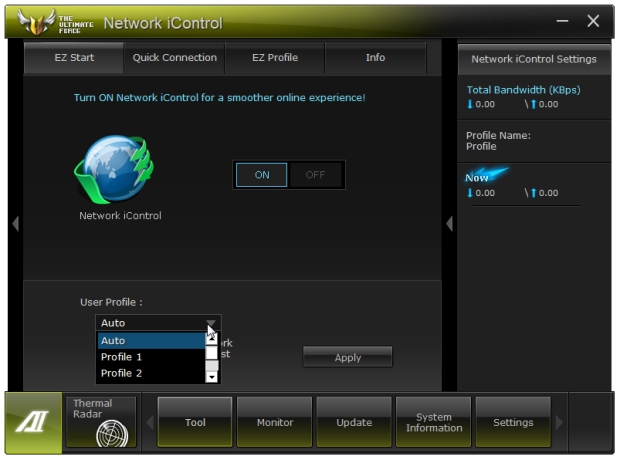Click the bottom menu right arrow
The height and width of the screenshot is (463, 620).
(559, 422)
